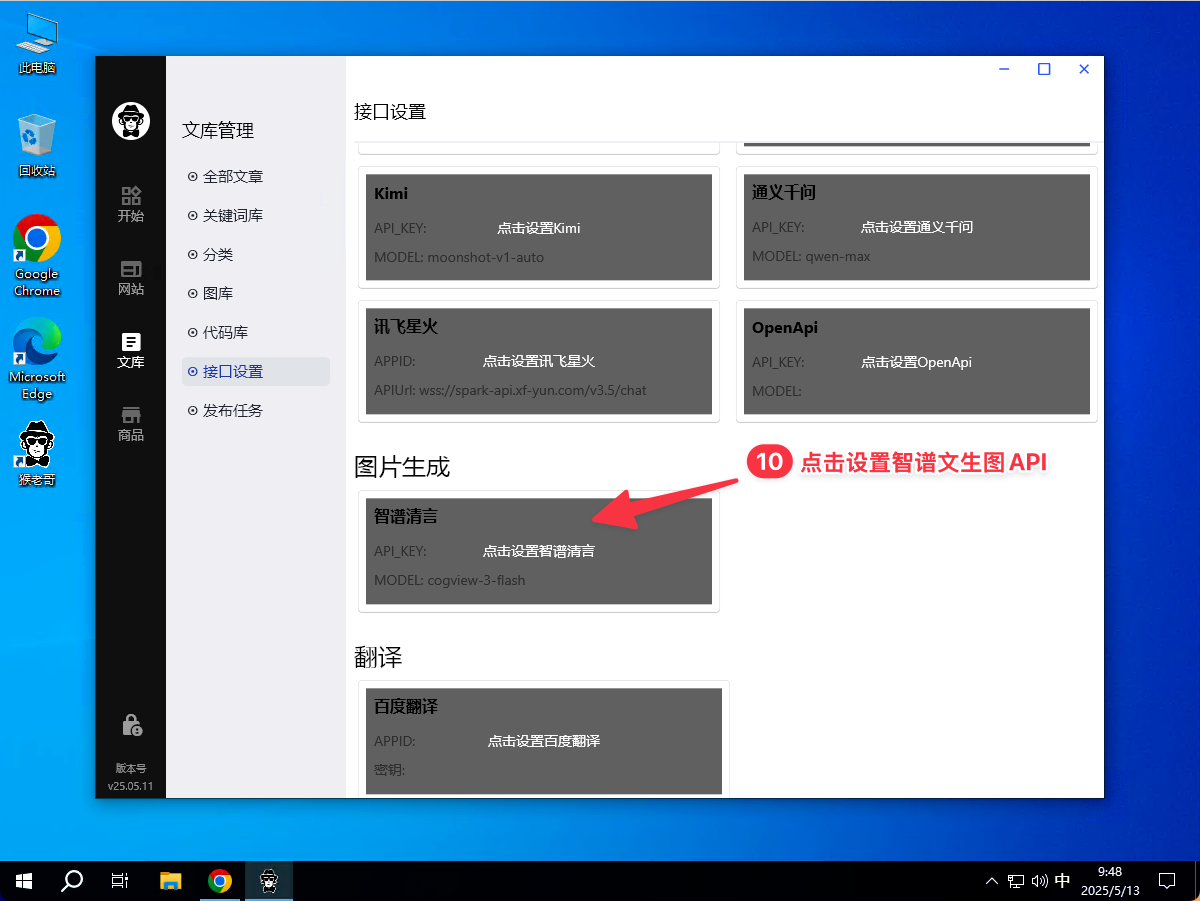
Task: Click the Kimi card title
Action: (391, 193)
